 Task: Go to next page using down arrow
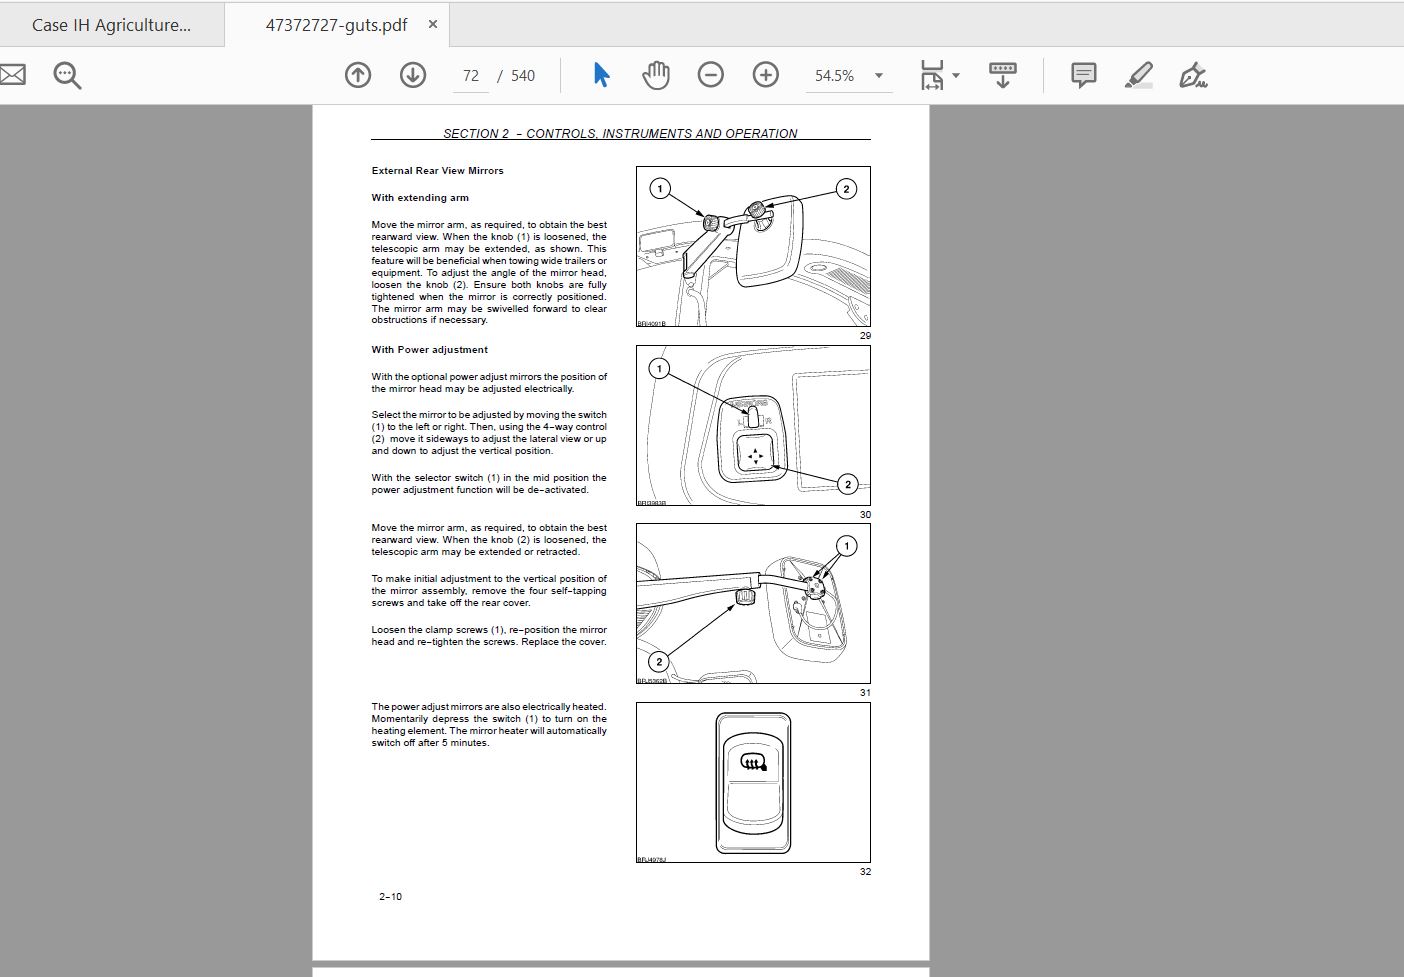click(x=413, y=75)
